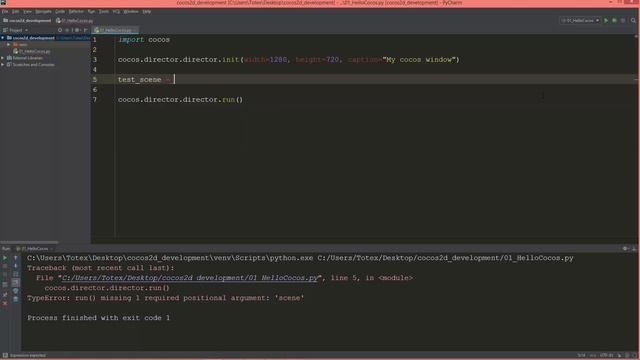Viewport: 640px width, 360px height.
Task: Open the Run menu
Action: (x=91, y=11)
